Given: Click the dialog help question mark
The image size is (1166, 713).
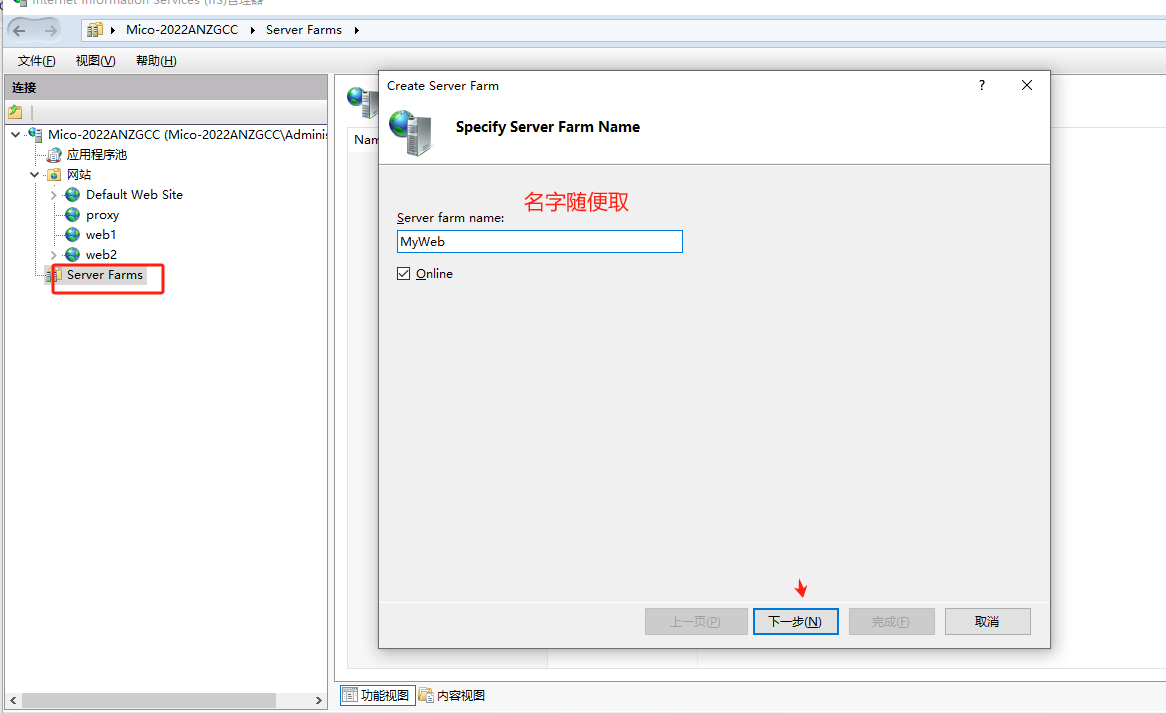Looking at the screenshot, I should [x=982, y=86].
